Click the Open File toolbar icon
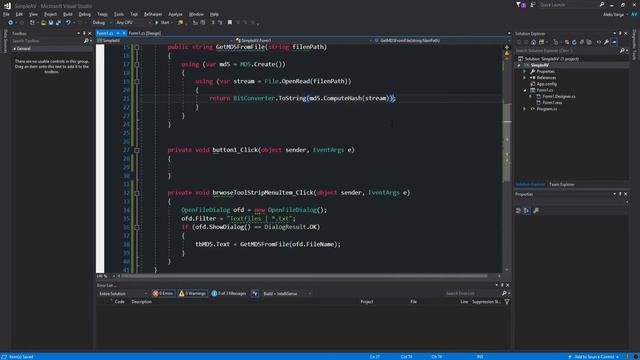 point(43,22)
